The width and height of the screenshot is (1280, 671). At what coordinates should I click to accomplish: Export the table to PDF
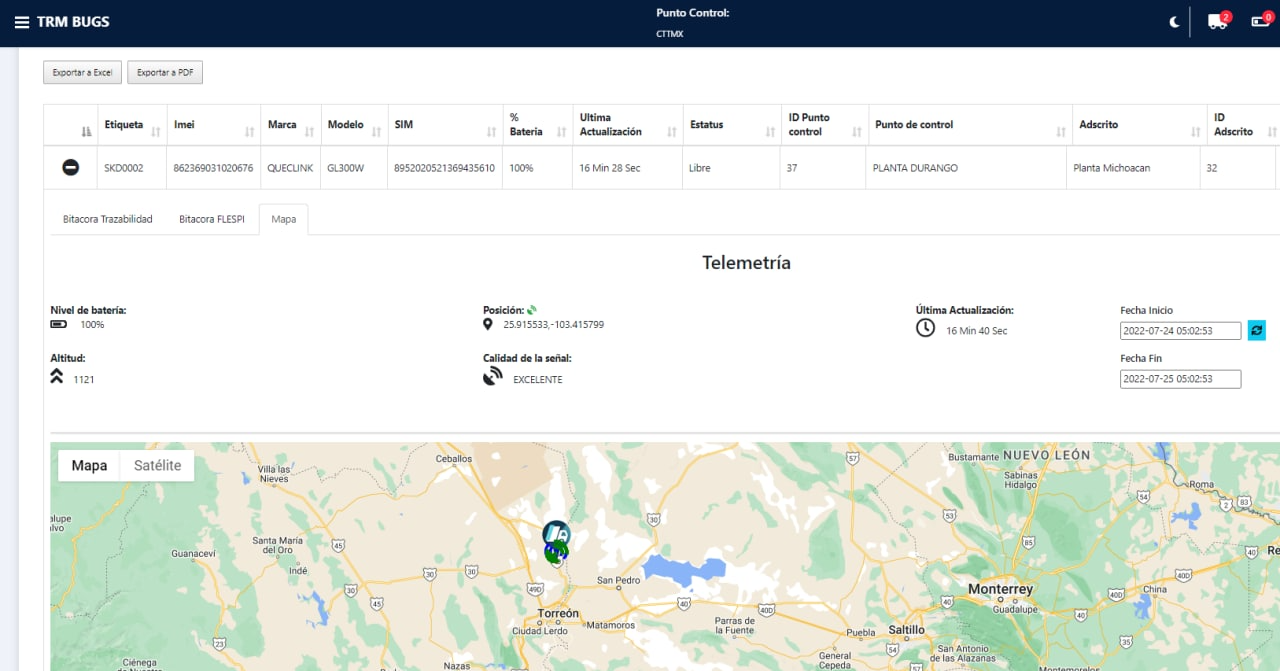165,72
